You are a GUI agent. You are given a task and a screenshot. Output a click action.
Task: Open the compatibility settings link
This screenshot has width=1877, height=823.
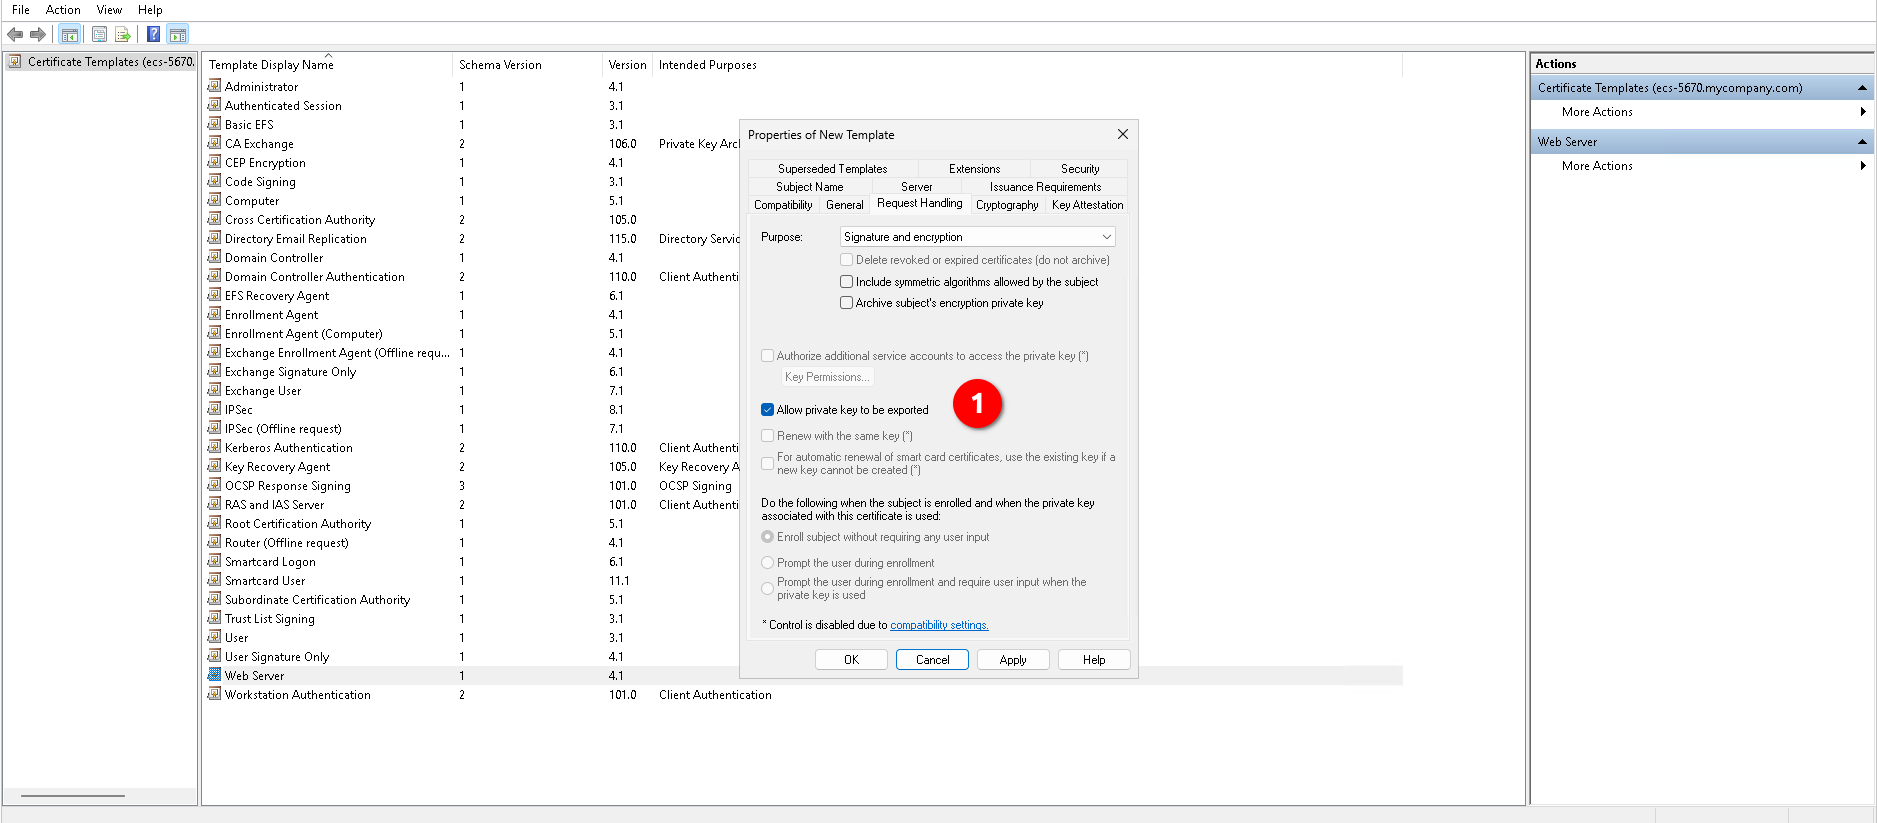[939, 625]
